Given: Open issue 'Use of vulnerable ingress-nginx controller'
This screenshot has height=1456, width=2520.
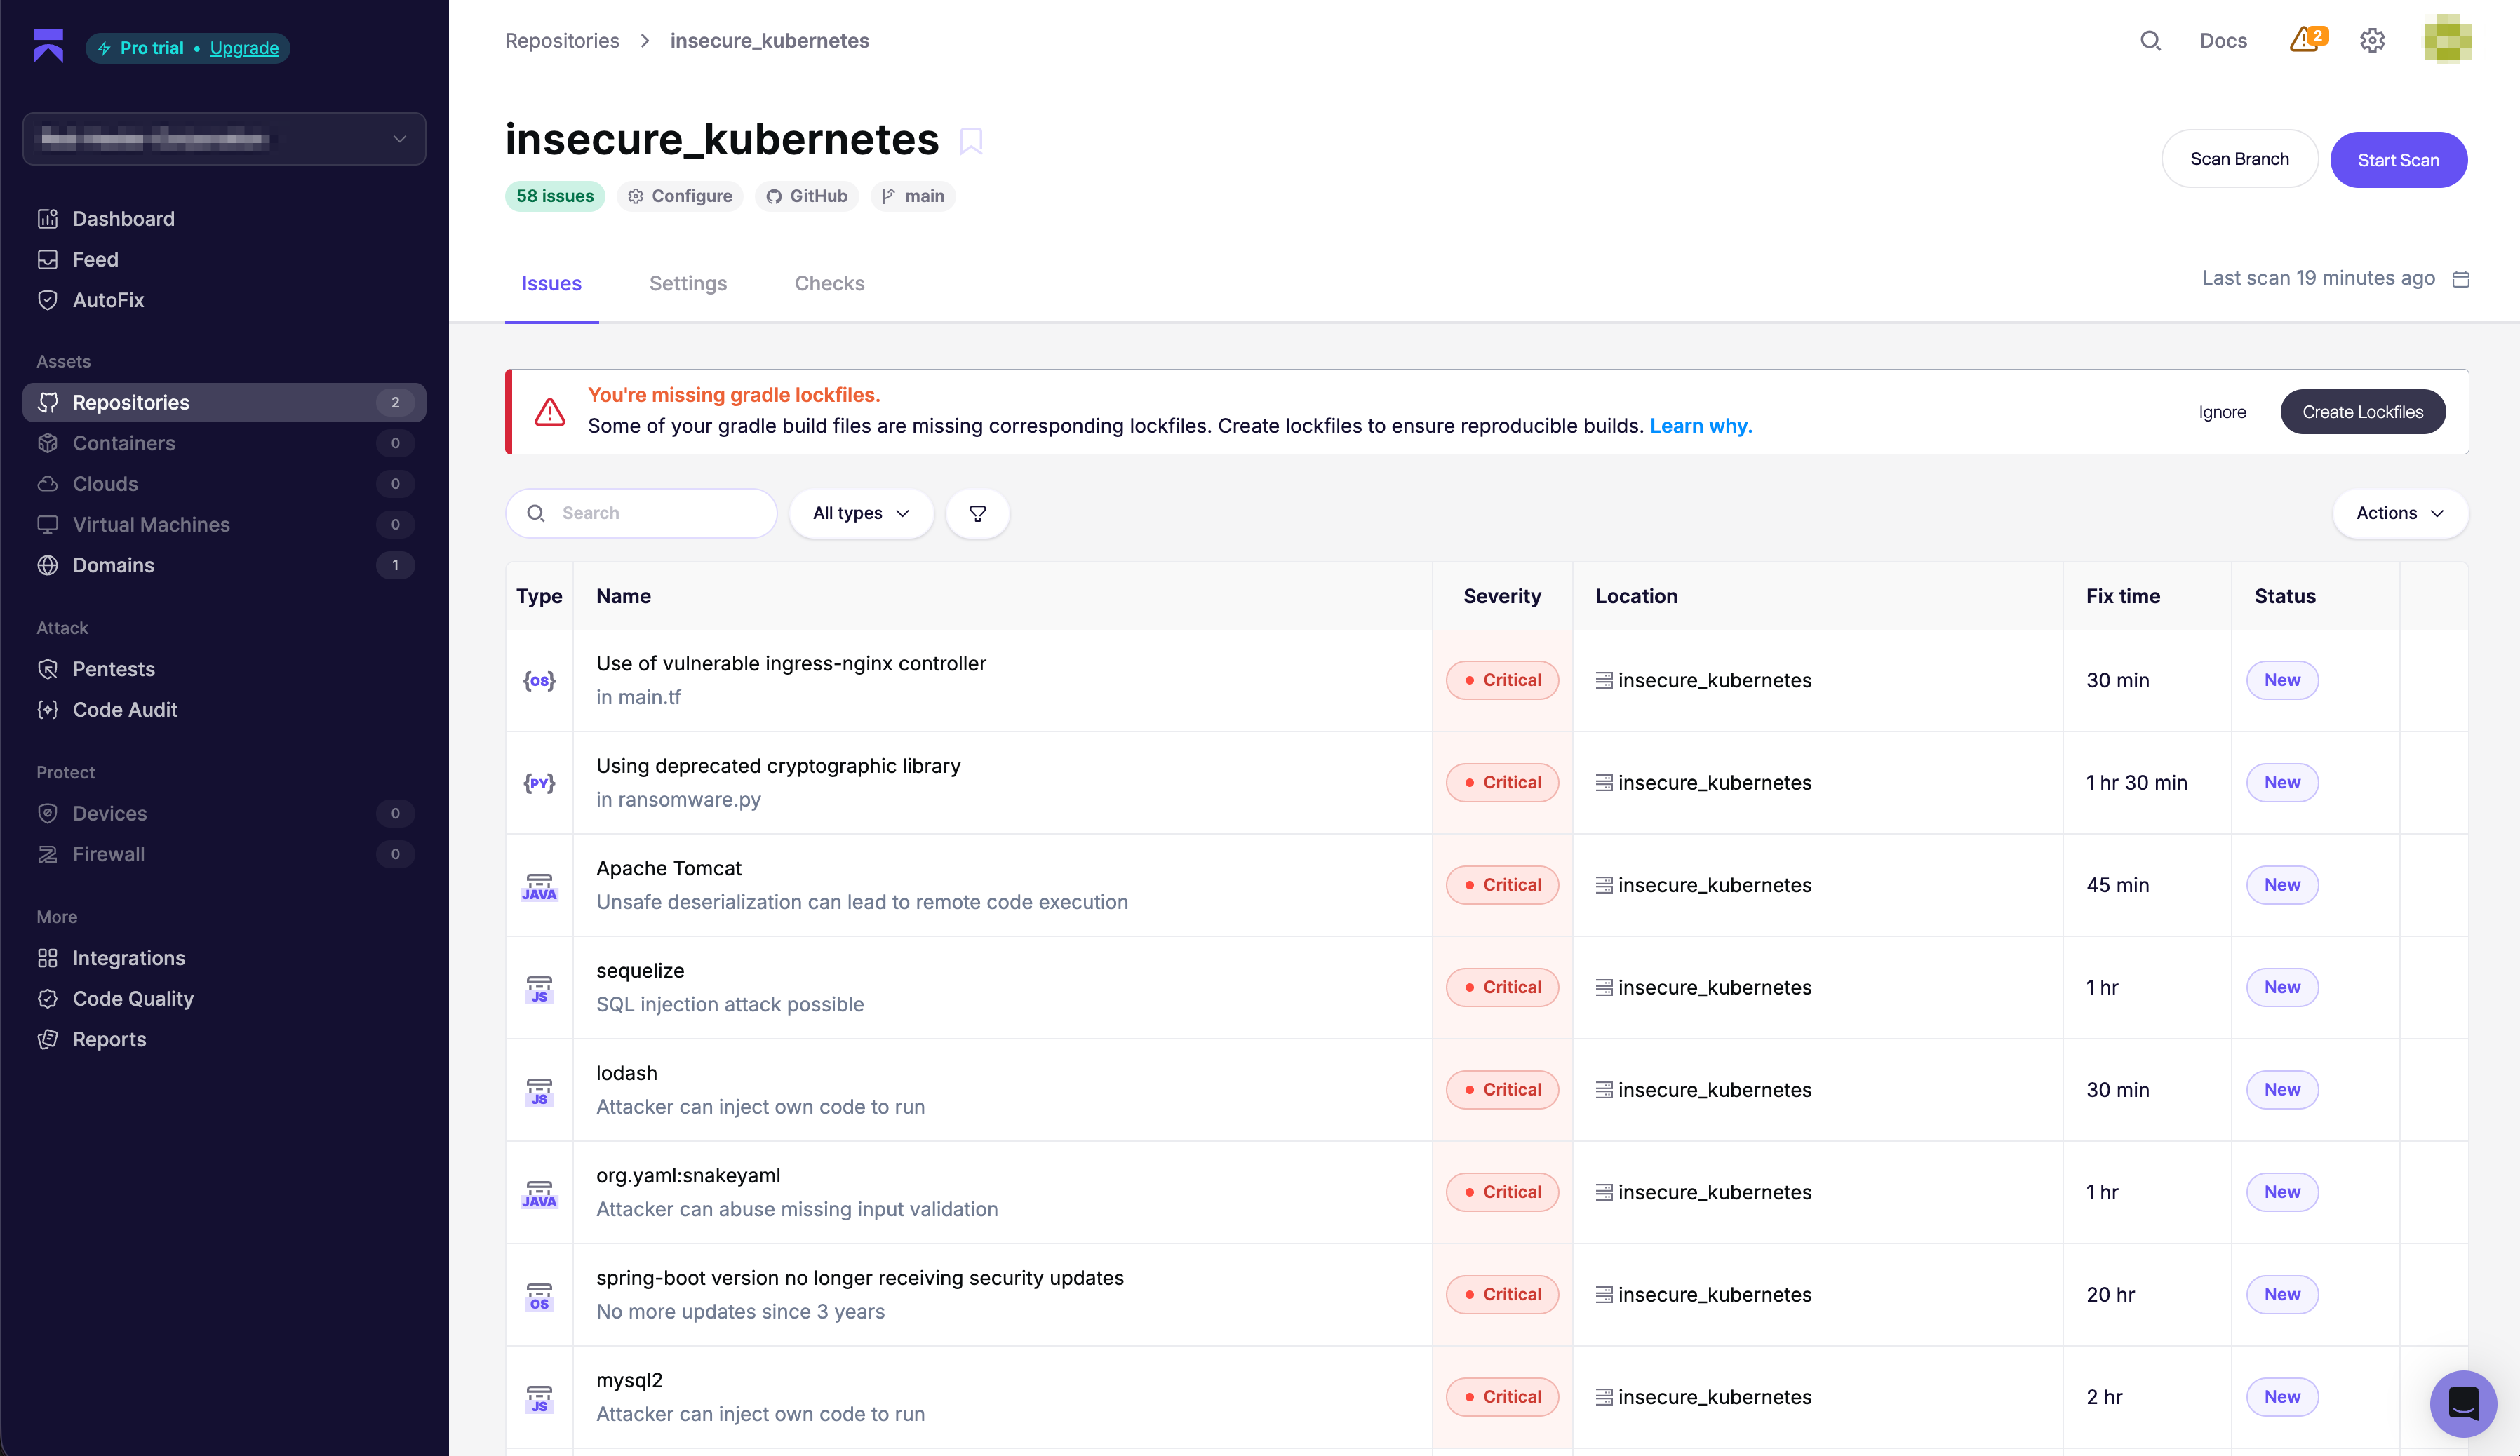Looking at the screenshot, I should coord(791,663).
